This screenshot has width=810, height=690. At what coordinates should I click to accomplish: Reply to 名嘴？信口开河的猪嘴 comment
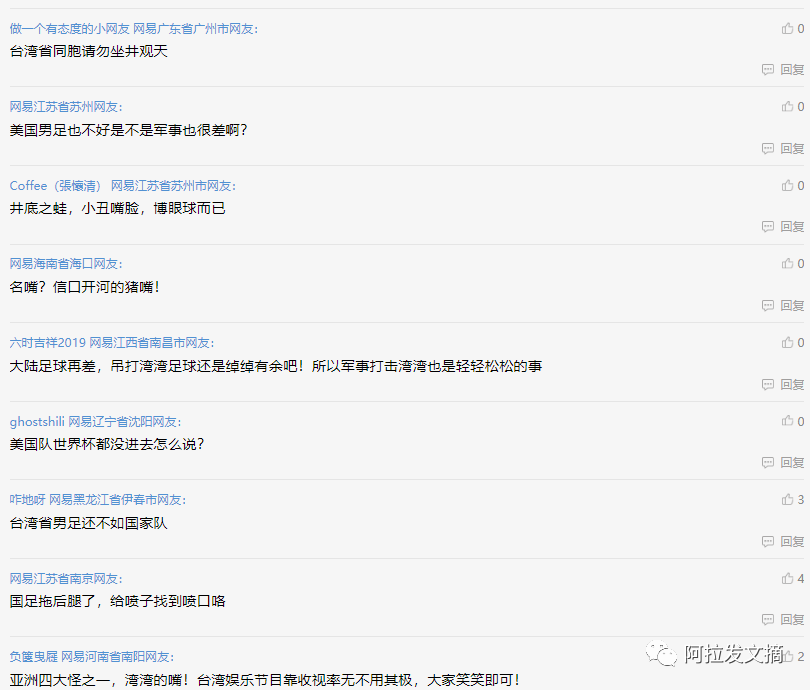pos(783,305)
